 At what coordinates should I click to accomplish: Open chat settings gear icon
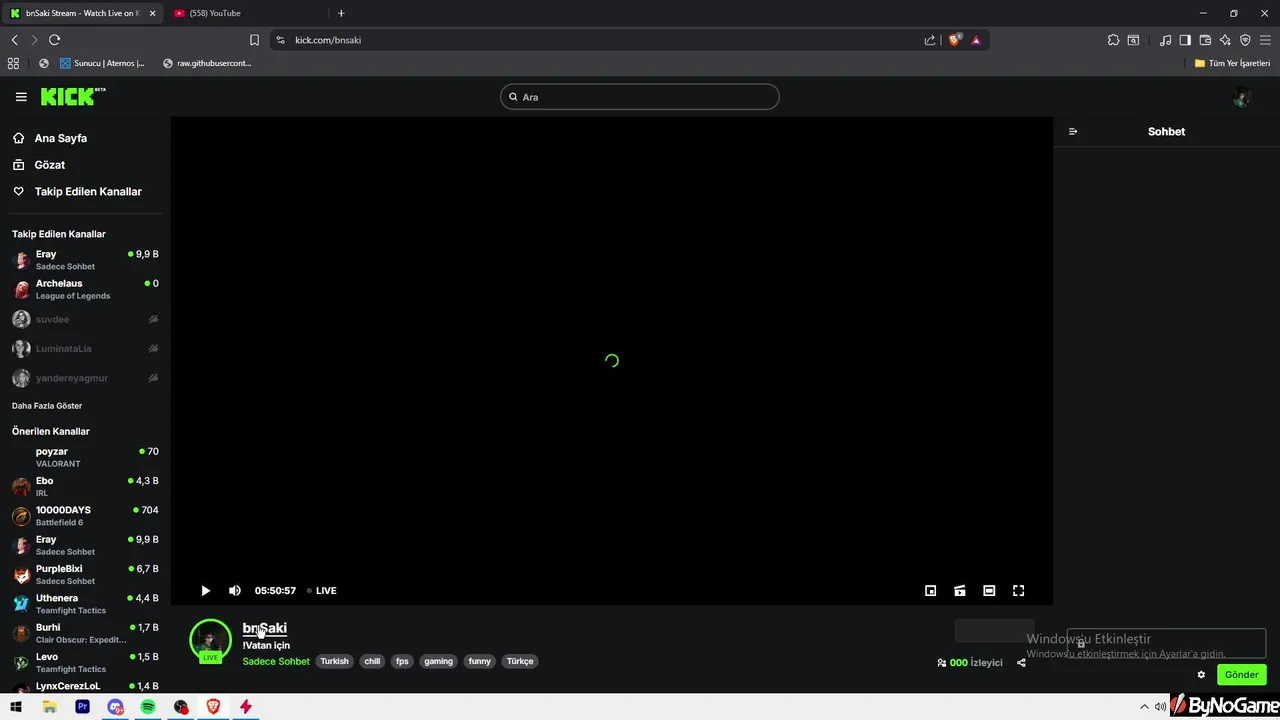1201,675
